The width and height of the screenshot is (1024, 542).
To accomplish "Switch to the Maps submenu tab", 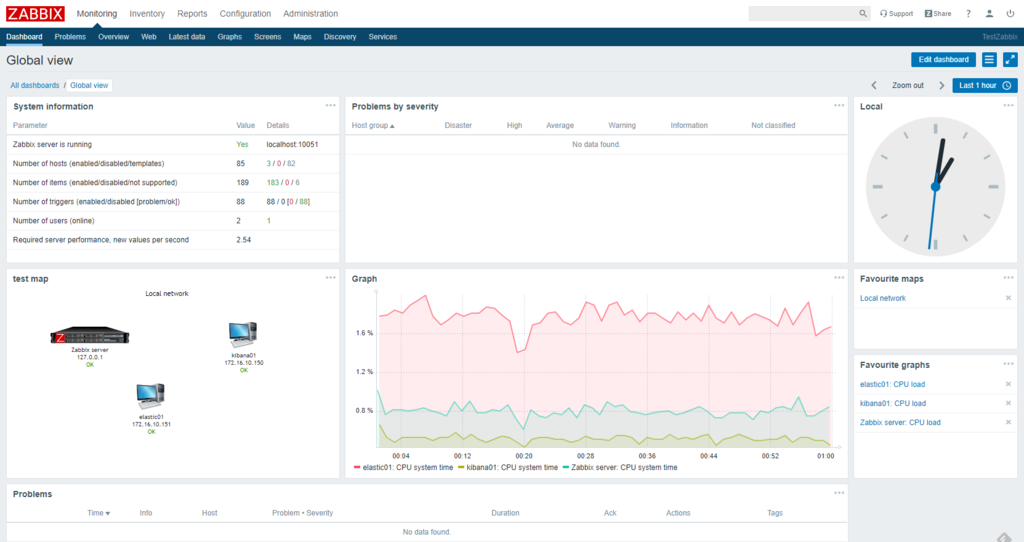I will tap(302, 37).
